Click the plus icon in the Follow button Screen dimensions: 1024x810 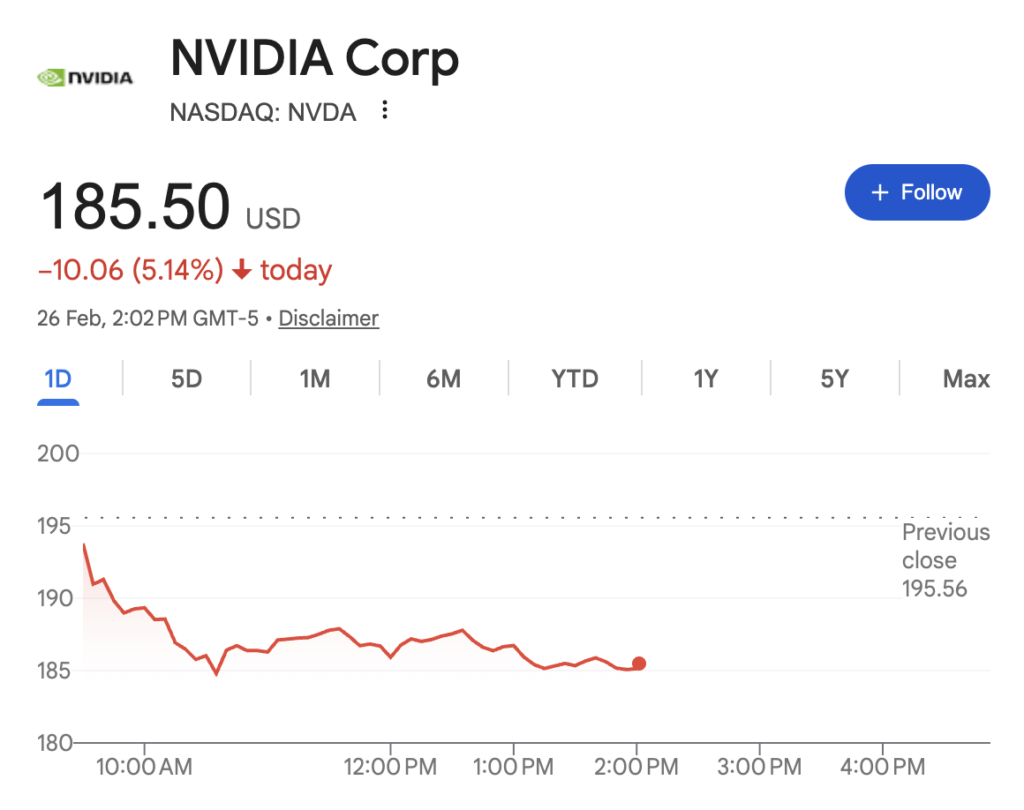pyautogui.click(x=880, y=192)
